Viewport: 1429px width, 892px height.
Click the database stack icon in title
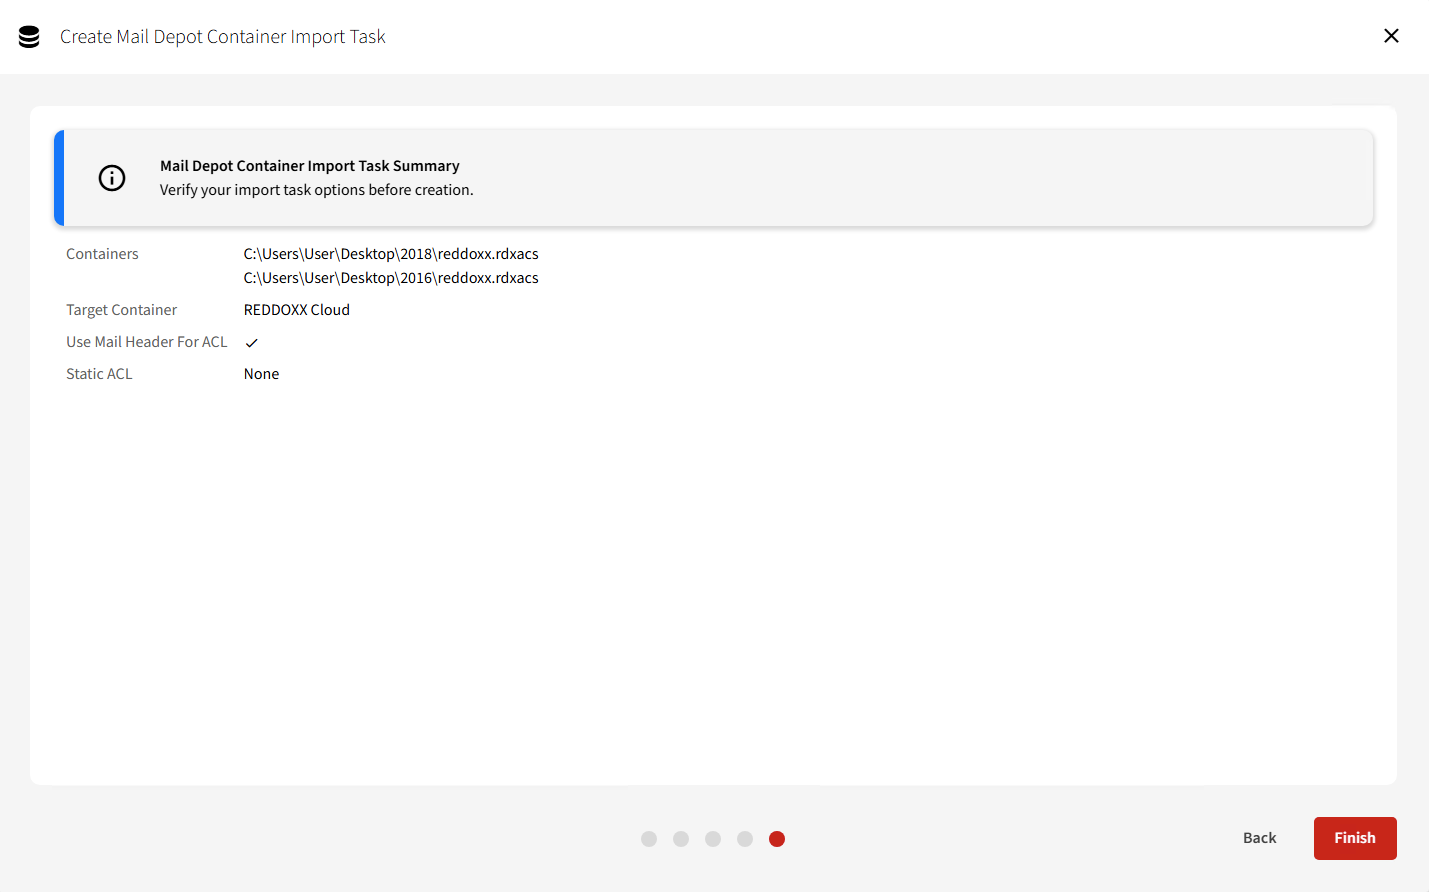pos(29,37)
